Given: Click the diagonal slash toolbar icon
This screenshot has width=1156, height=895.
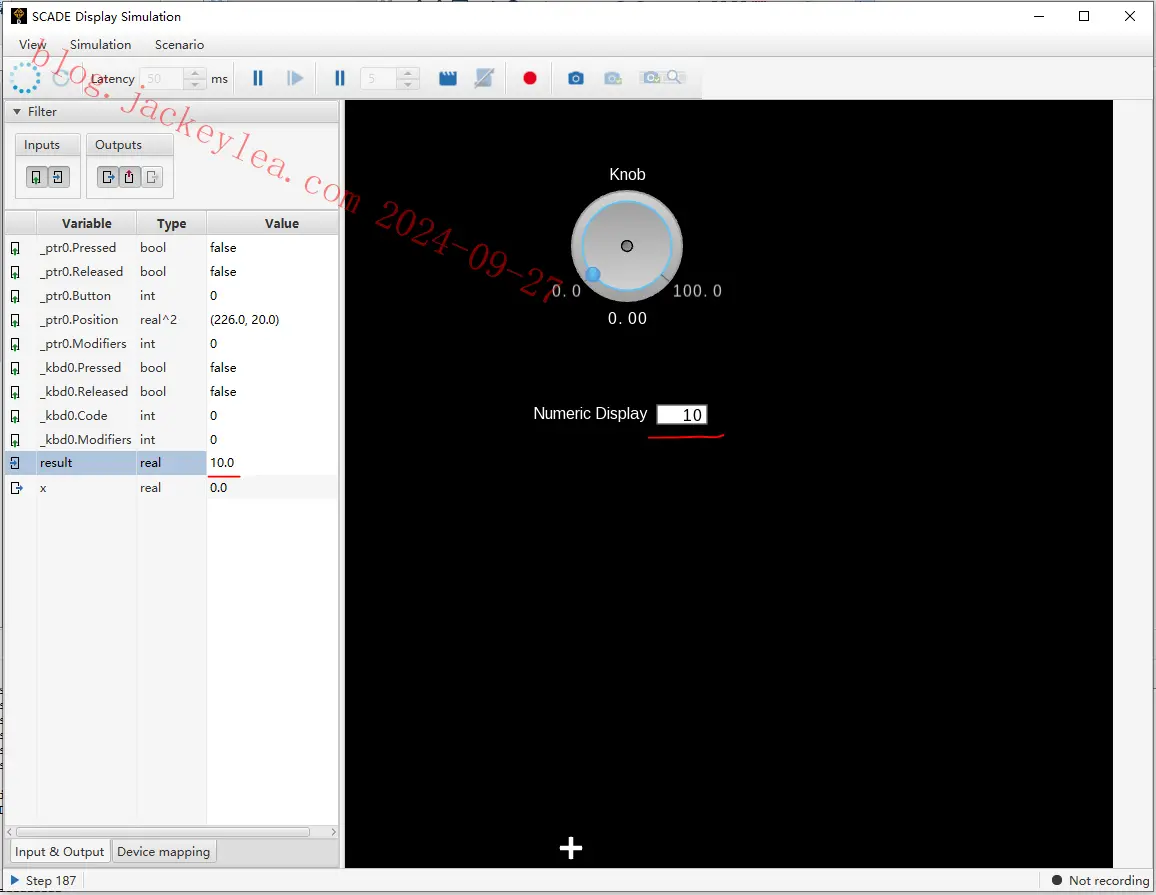Looking at the screenshot, I should (x=484, y=77).
